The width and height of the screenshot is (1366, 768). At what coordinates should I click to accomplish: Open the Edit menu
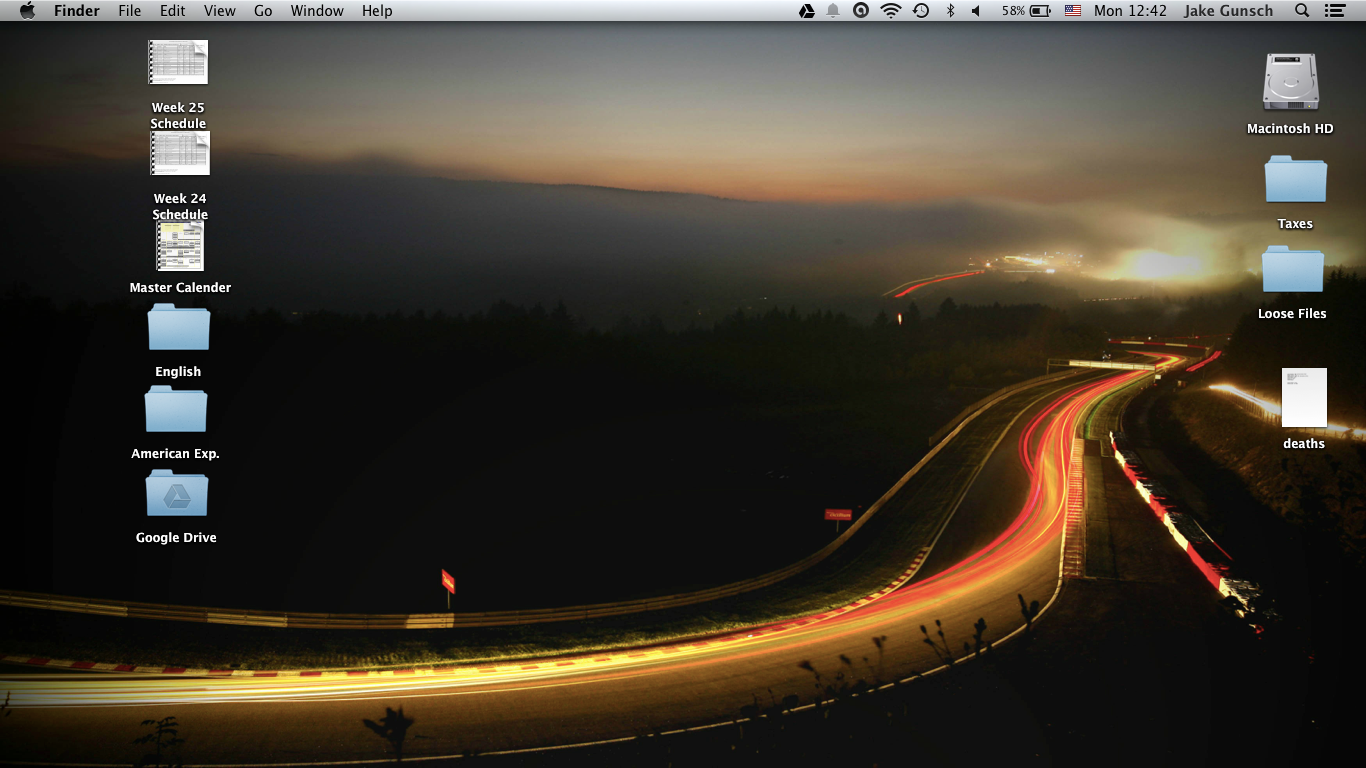click(x=173, y=11)
